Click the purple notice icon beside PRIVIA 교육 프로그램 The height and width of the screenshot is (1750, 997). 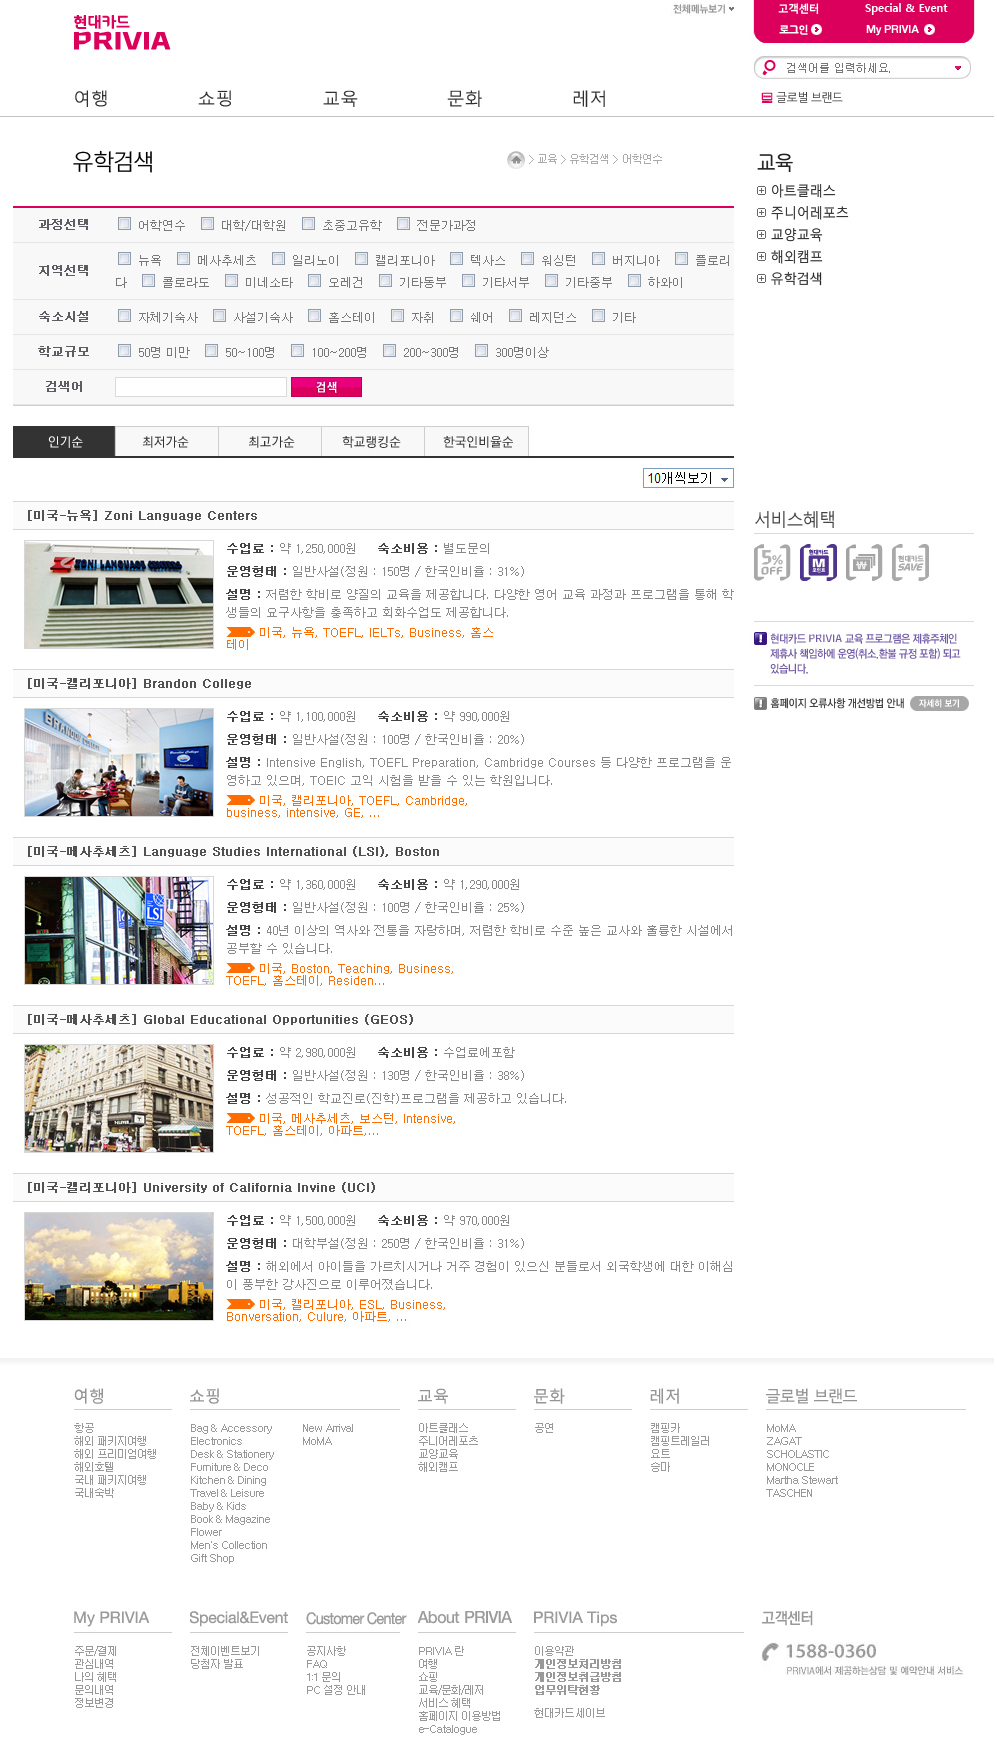pos(760,639)
